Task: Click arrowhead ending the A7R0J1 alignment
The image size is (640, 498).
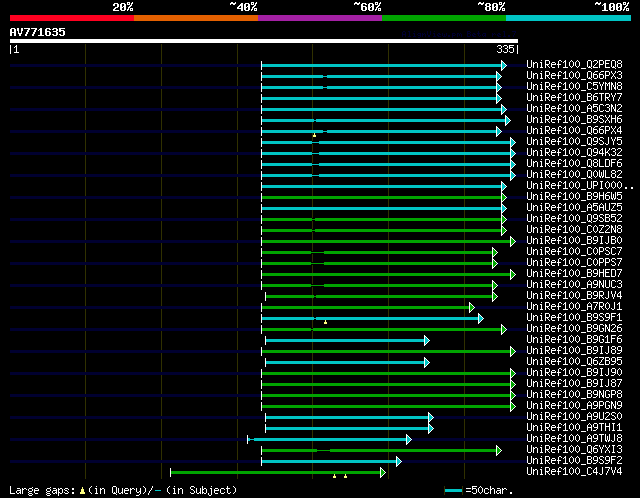Action: coord(472,307)
